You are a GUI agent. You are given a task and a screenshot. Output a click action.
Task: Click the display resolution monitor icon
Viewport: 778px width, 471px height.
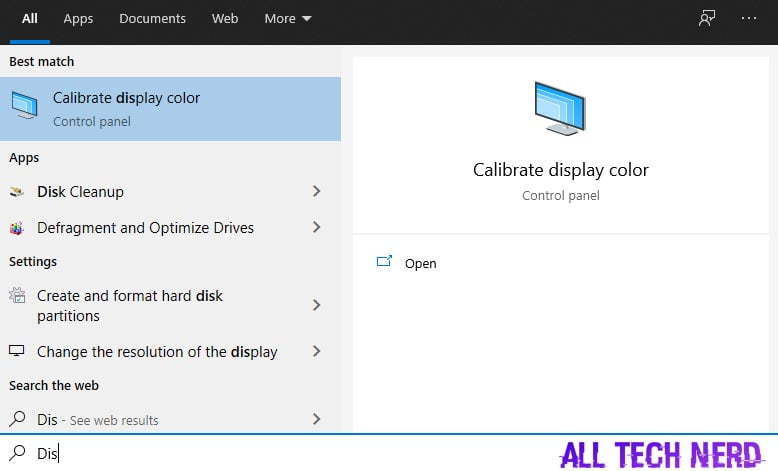[16, 351]
